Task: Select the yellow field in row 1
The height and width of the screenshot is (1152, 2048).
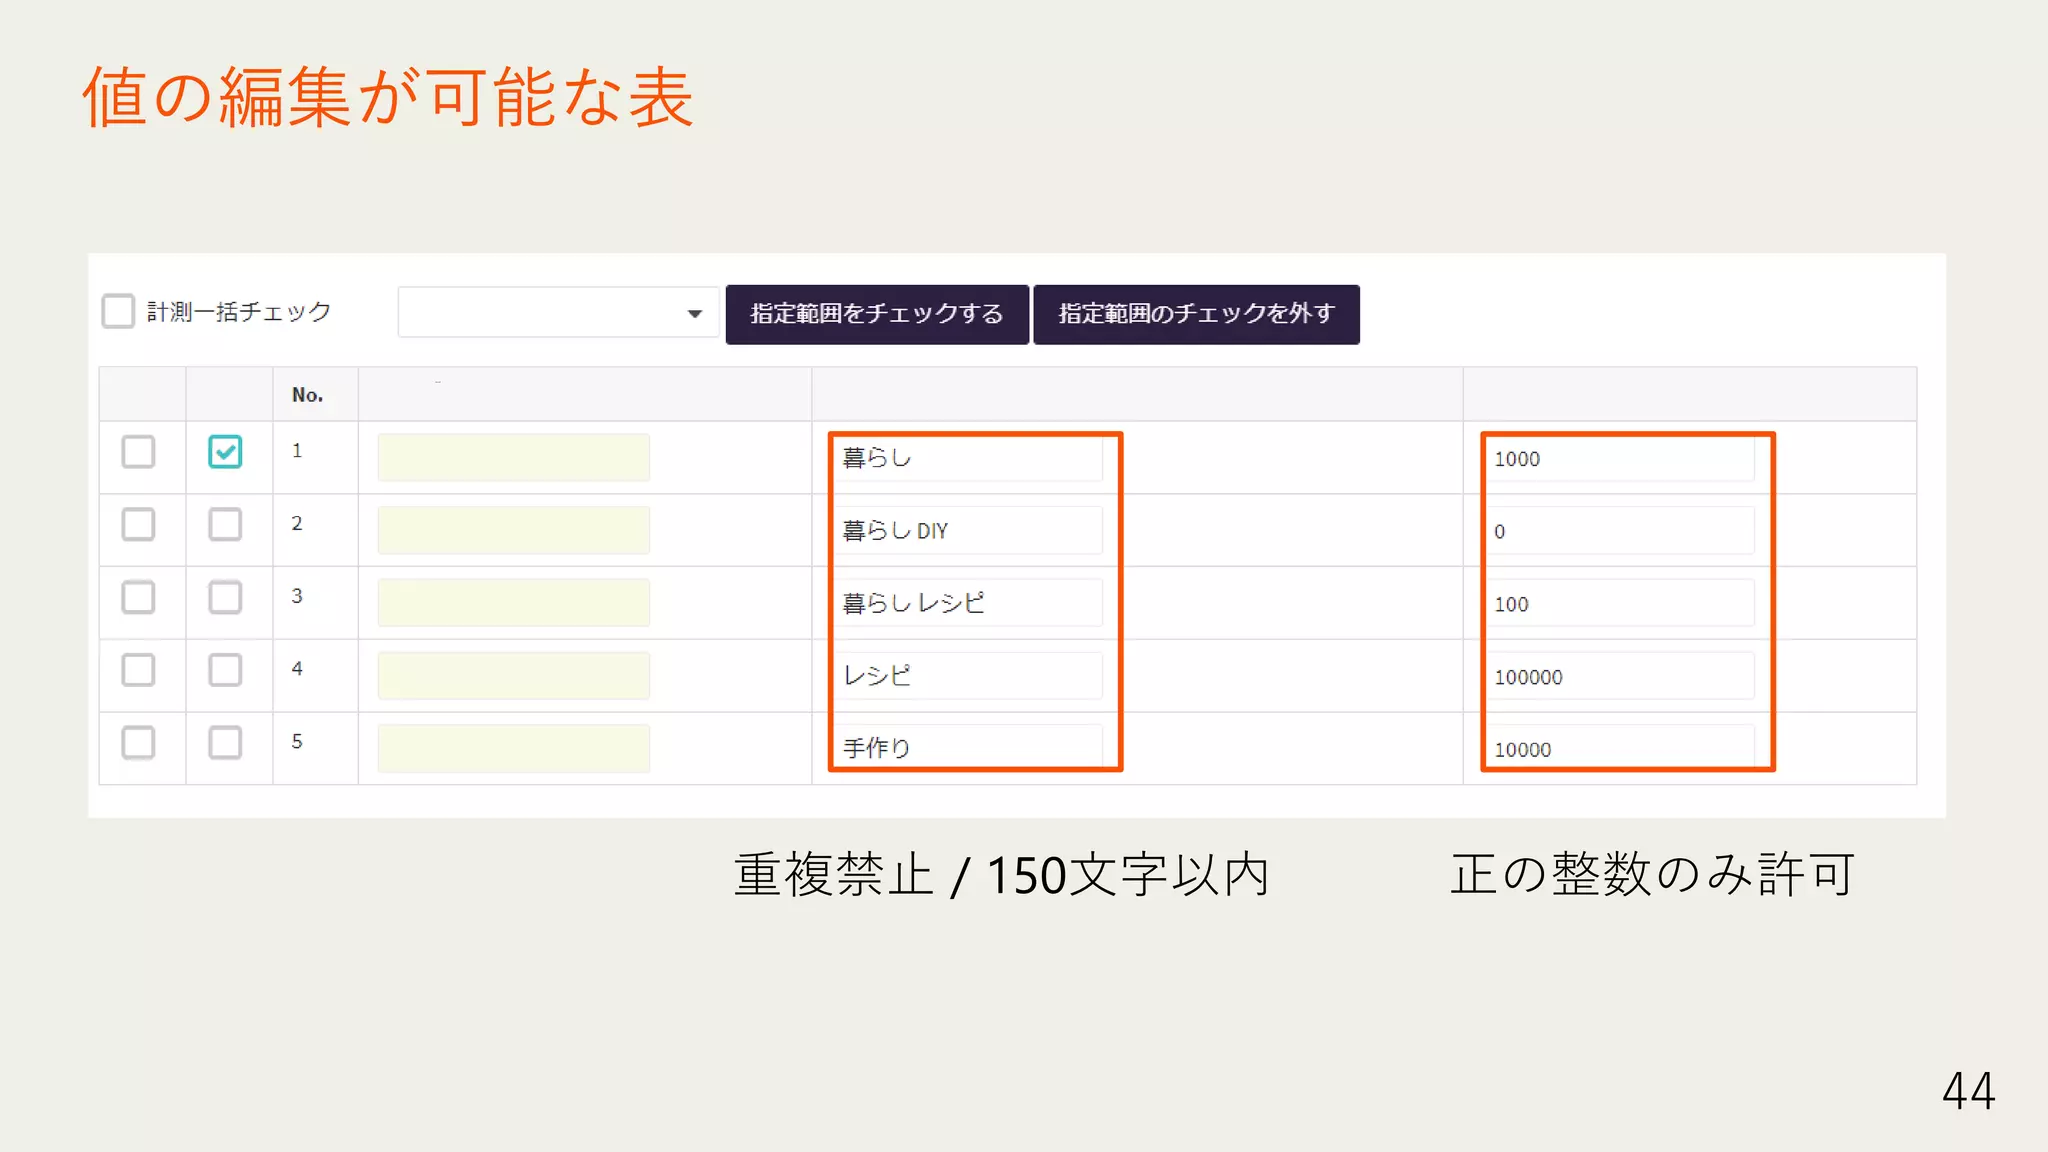Action: pyautogui.click(x=514, y=457)
